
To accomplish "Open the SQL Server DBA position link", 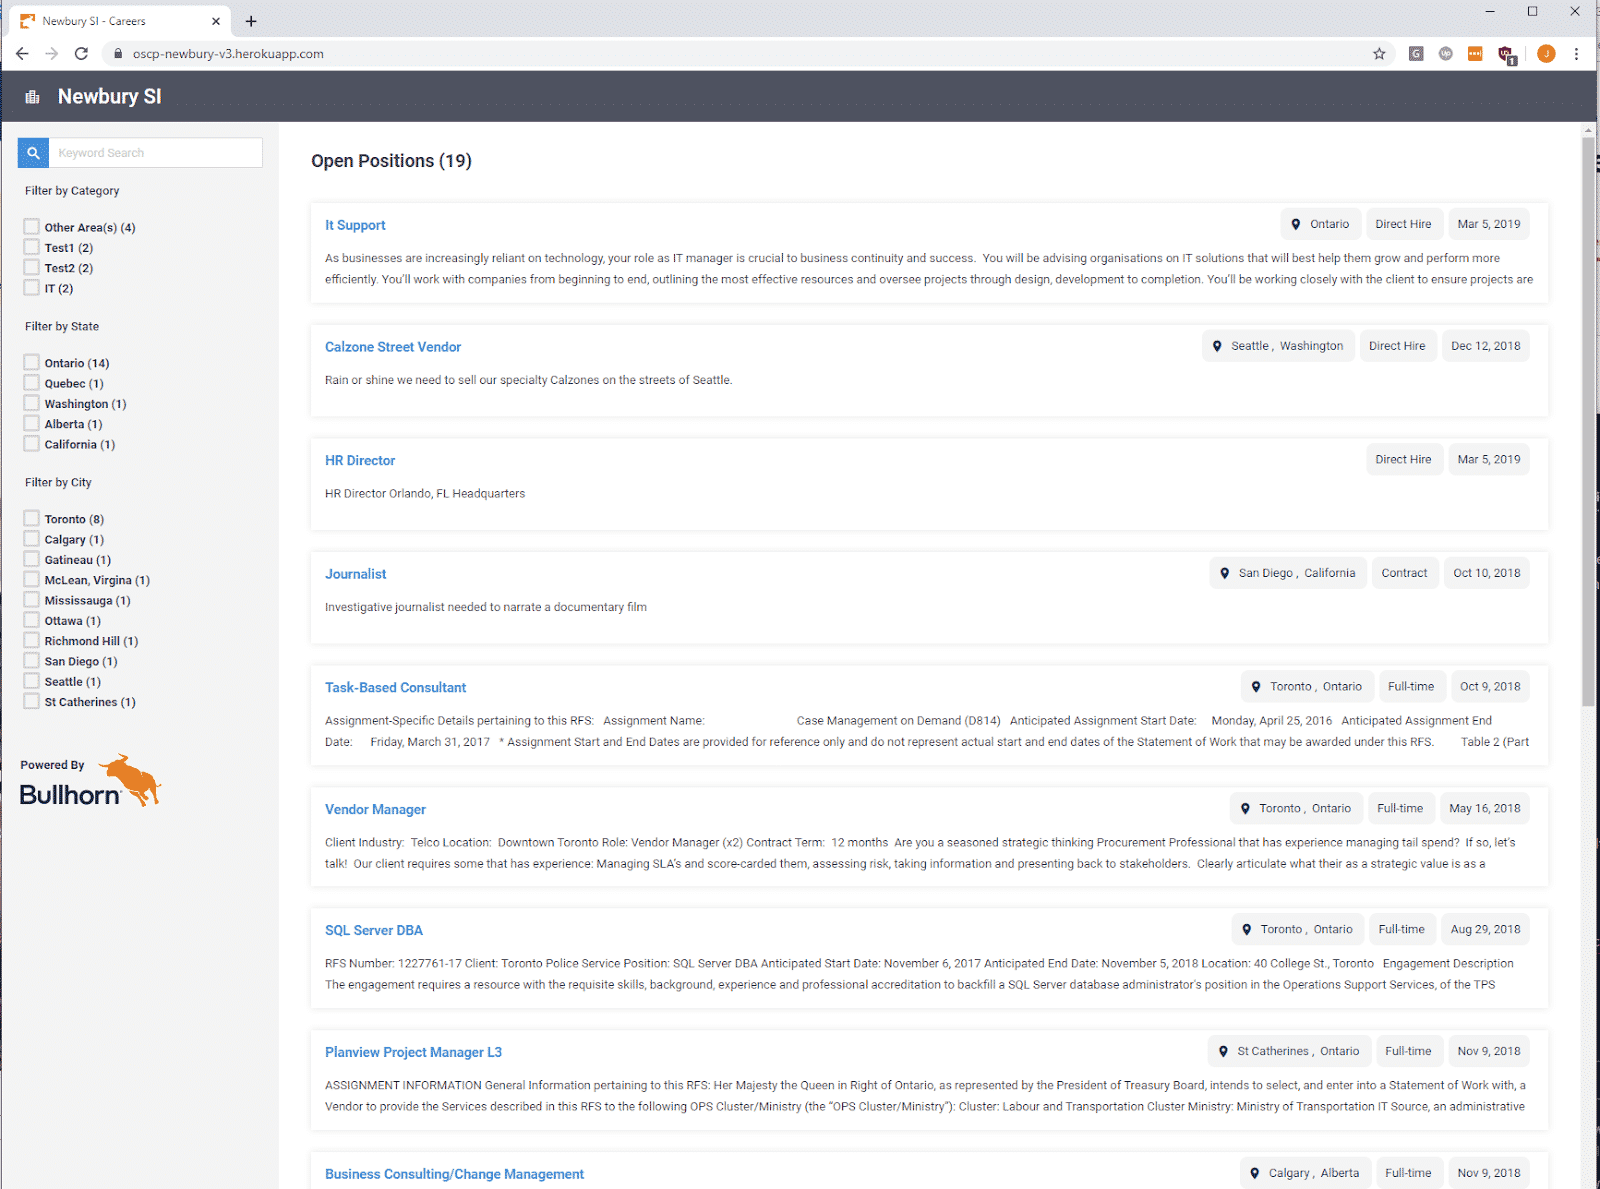I will tap(374, 931).
